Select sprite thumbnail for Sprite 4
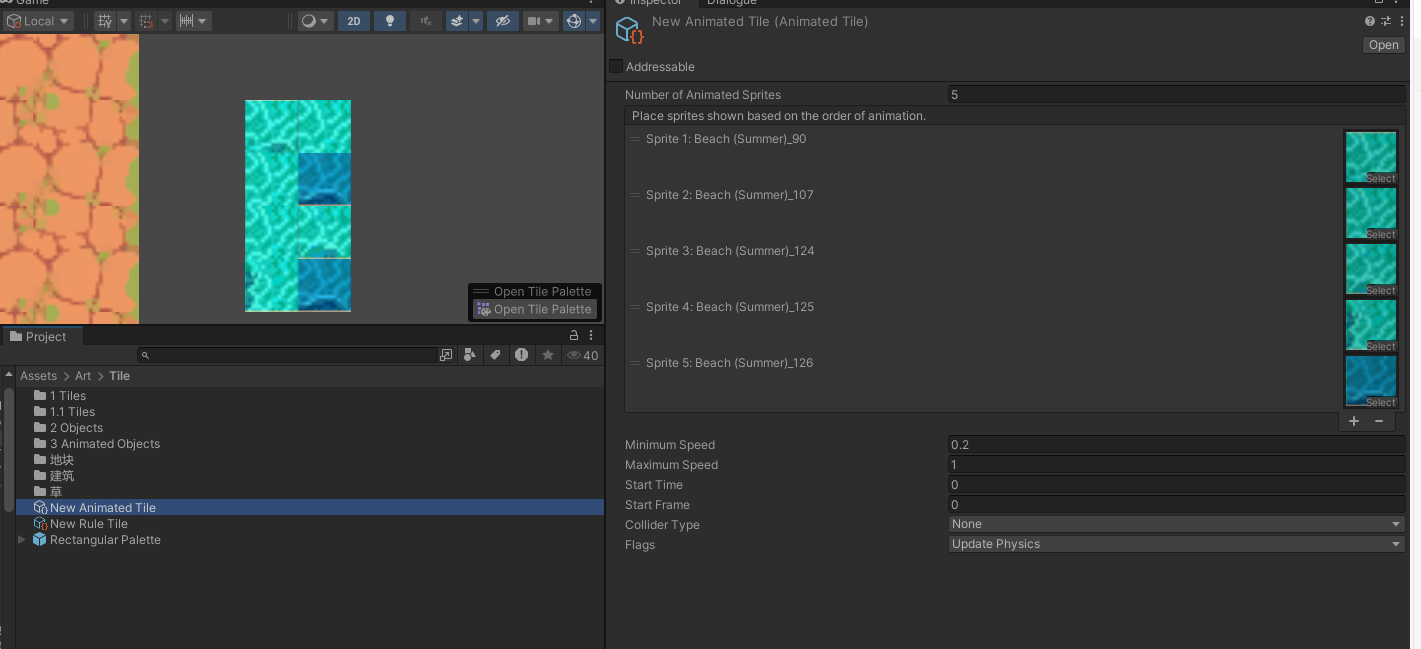 coord(1370,325)
